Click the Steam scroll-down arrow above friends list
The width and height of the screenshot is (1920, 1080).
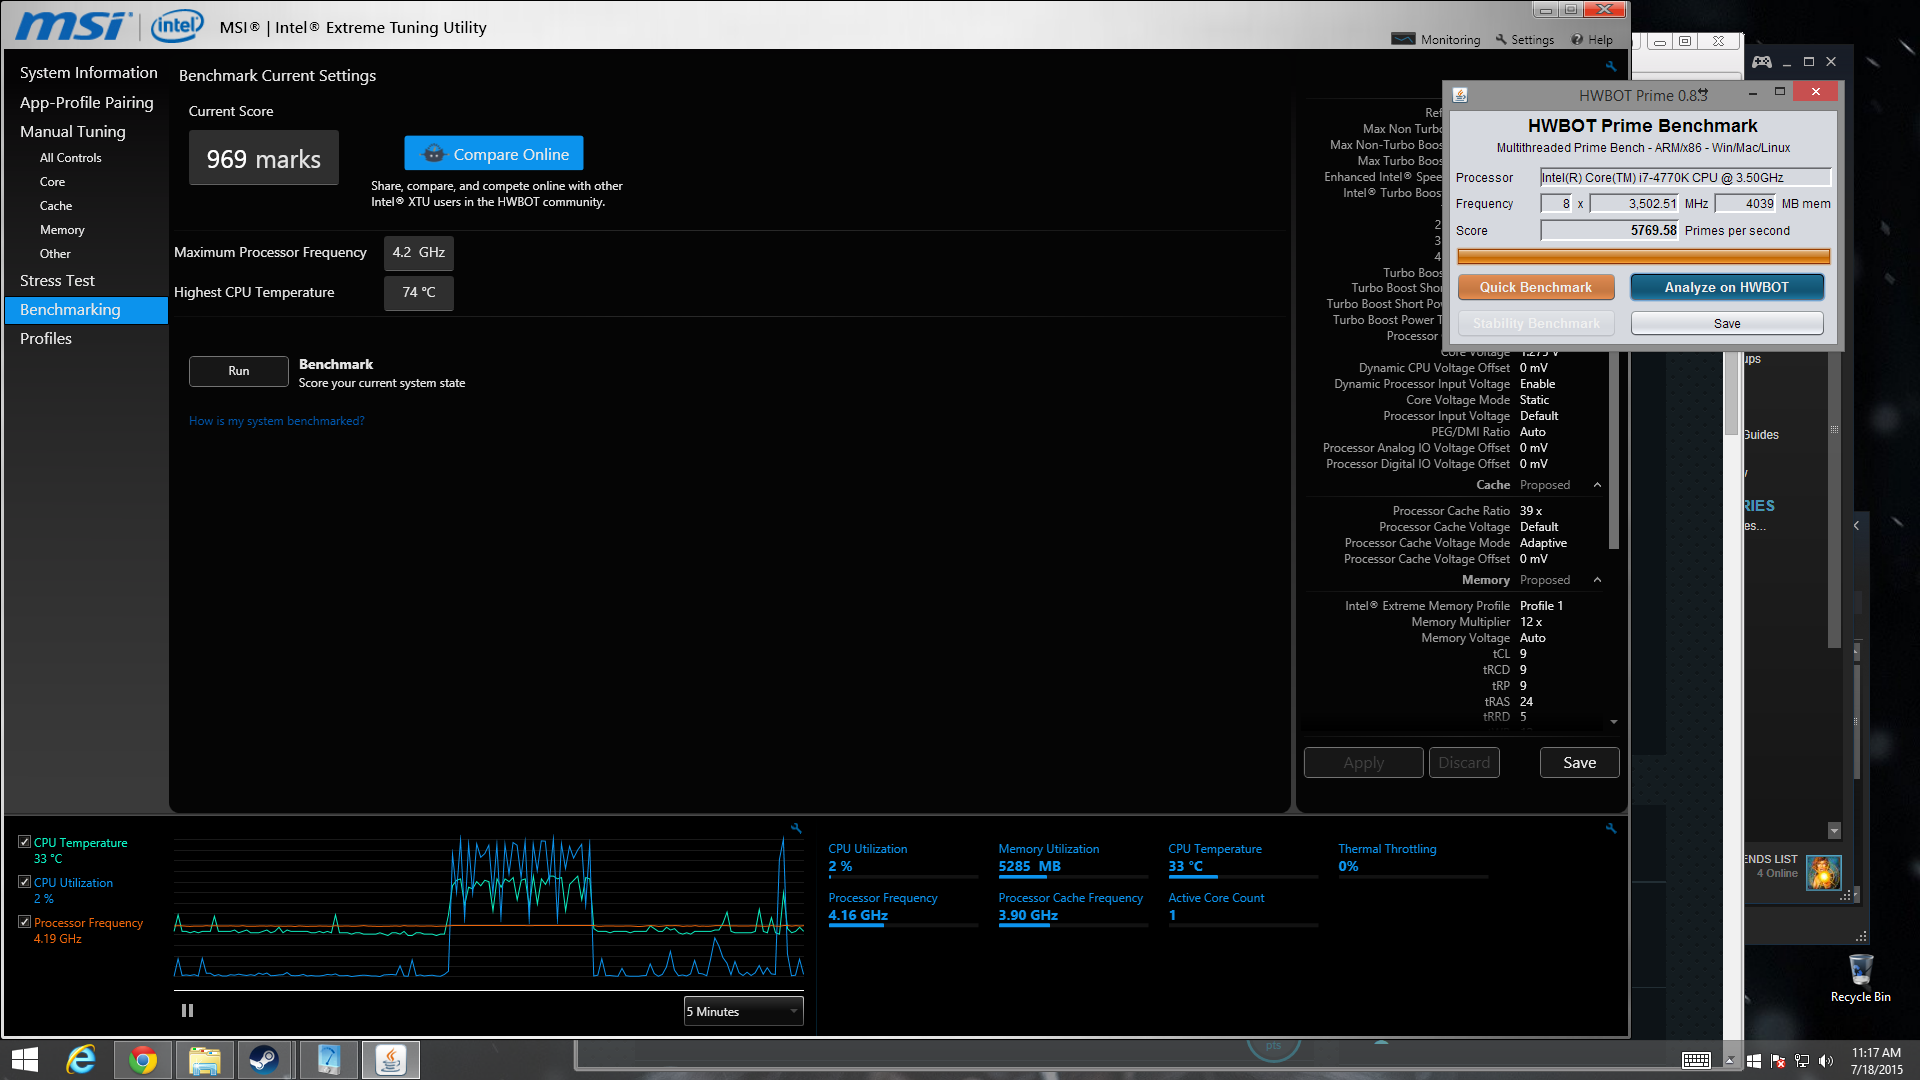click(x=1834, y=831)
